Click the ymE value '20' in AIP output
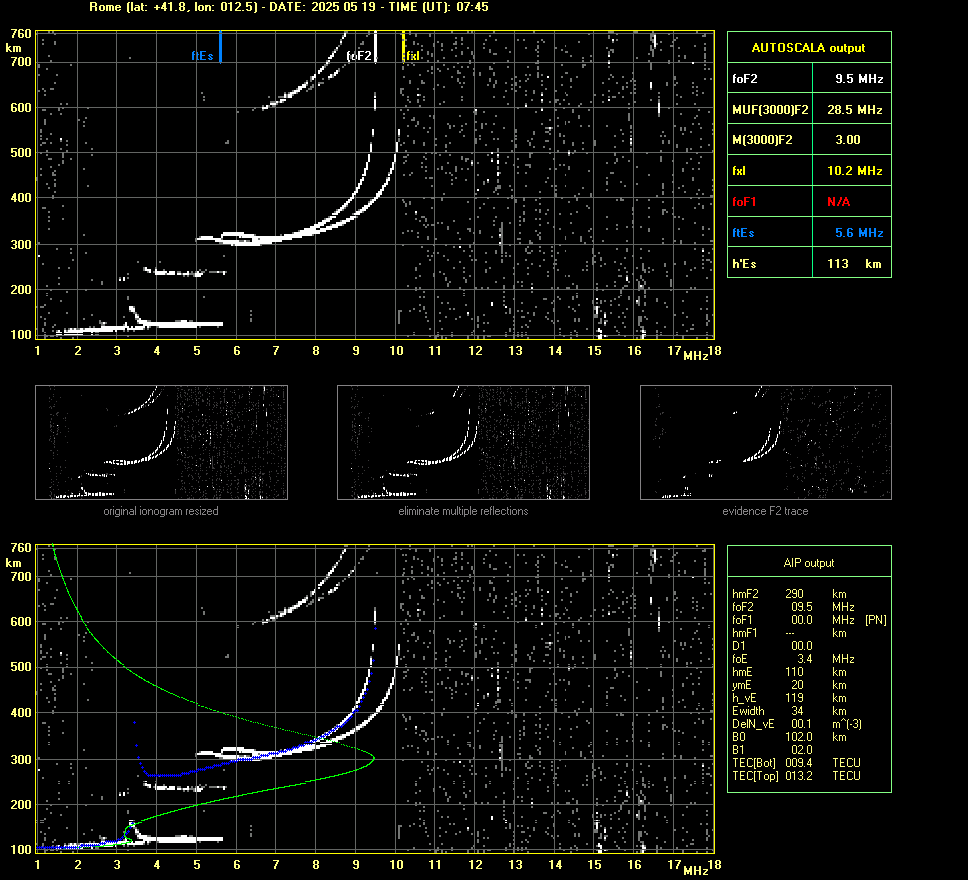The height and width of the screenshot is (880, 968). (797, 685)
